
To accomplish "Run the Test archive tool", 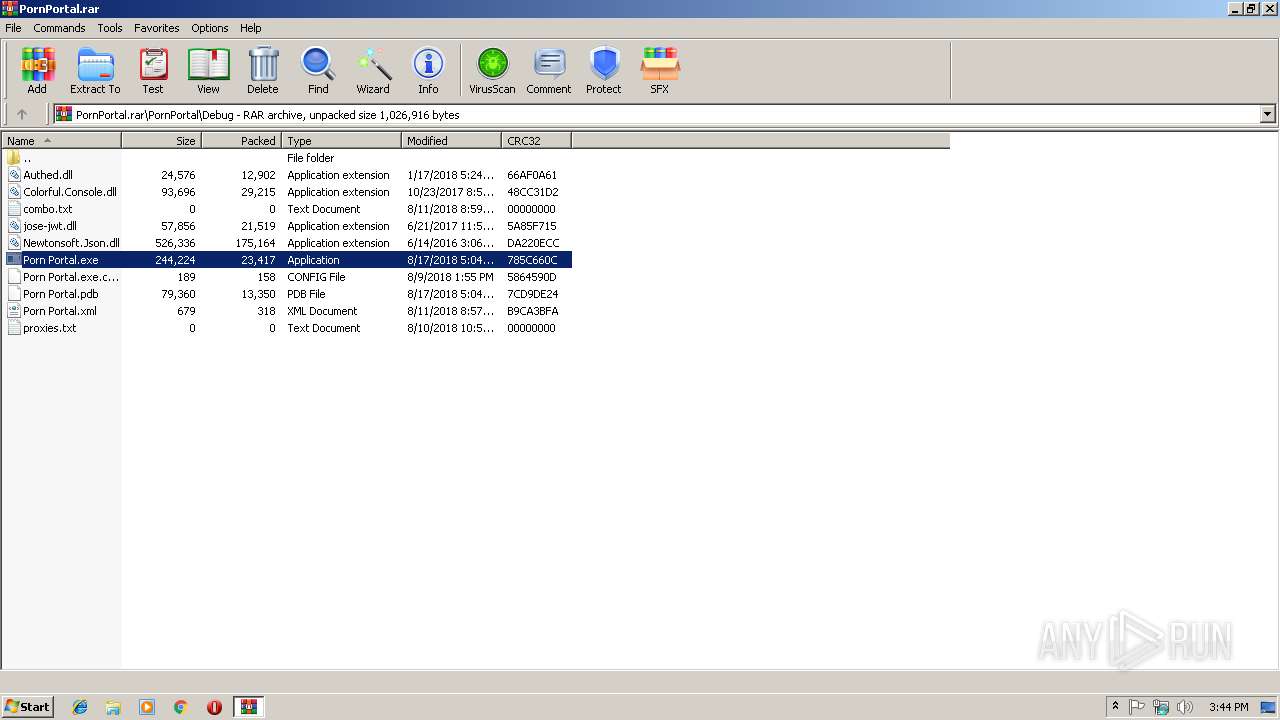I will pyautogui.click(x=153, y=70).
